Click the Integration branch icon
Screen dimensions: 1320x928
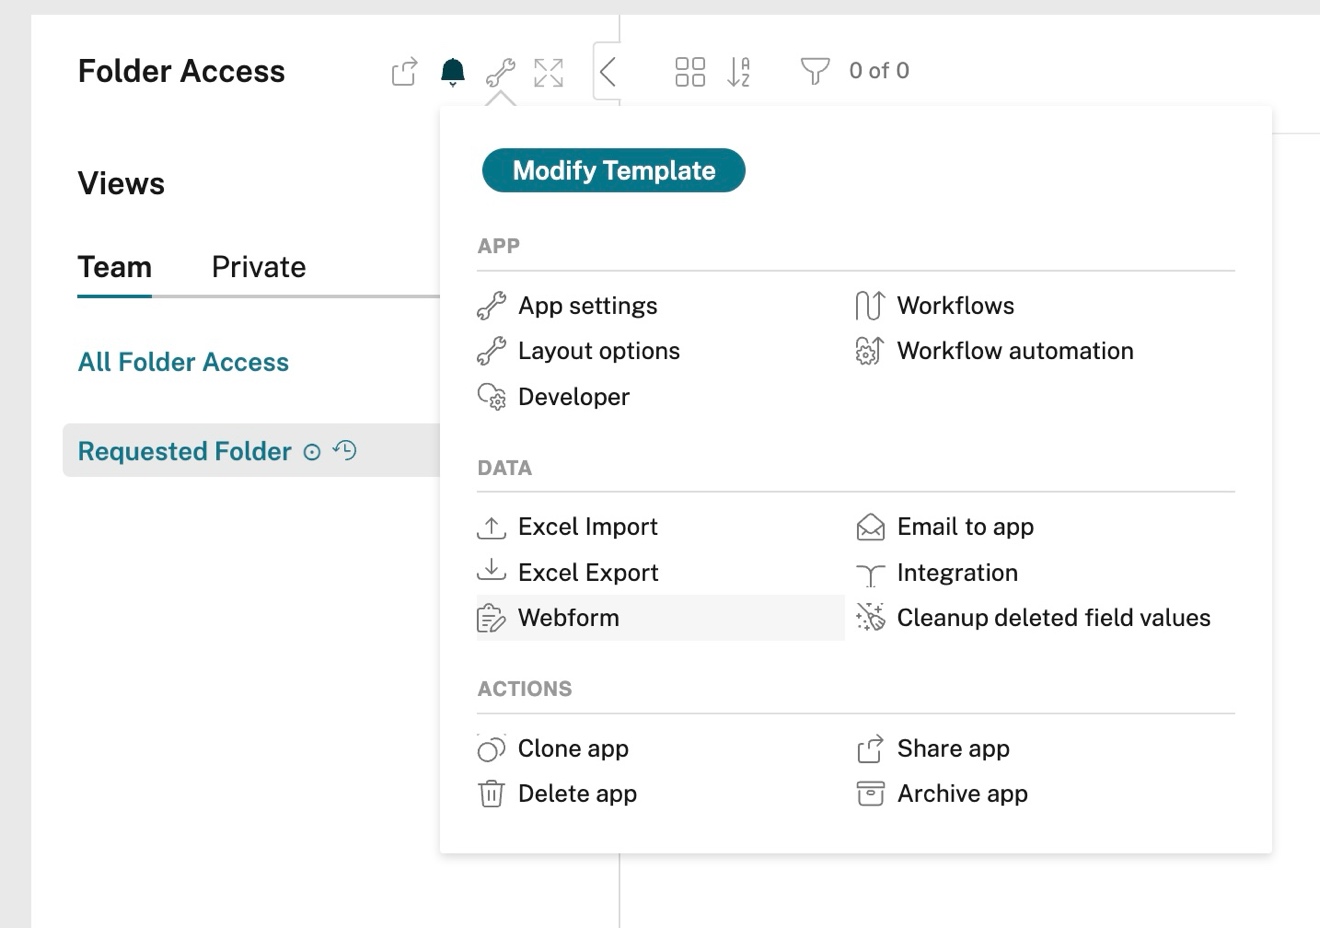870,574
